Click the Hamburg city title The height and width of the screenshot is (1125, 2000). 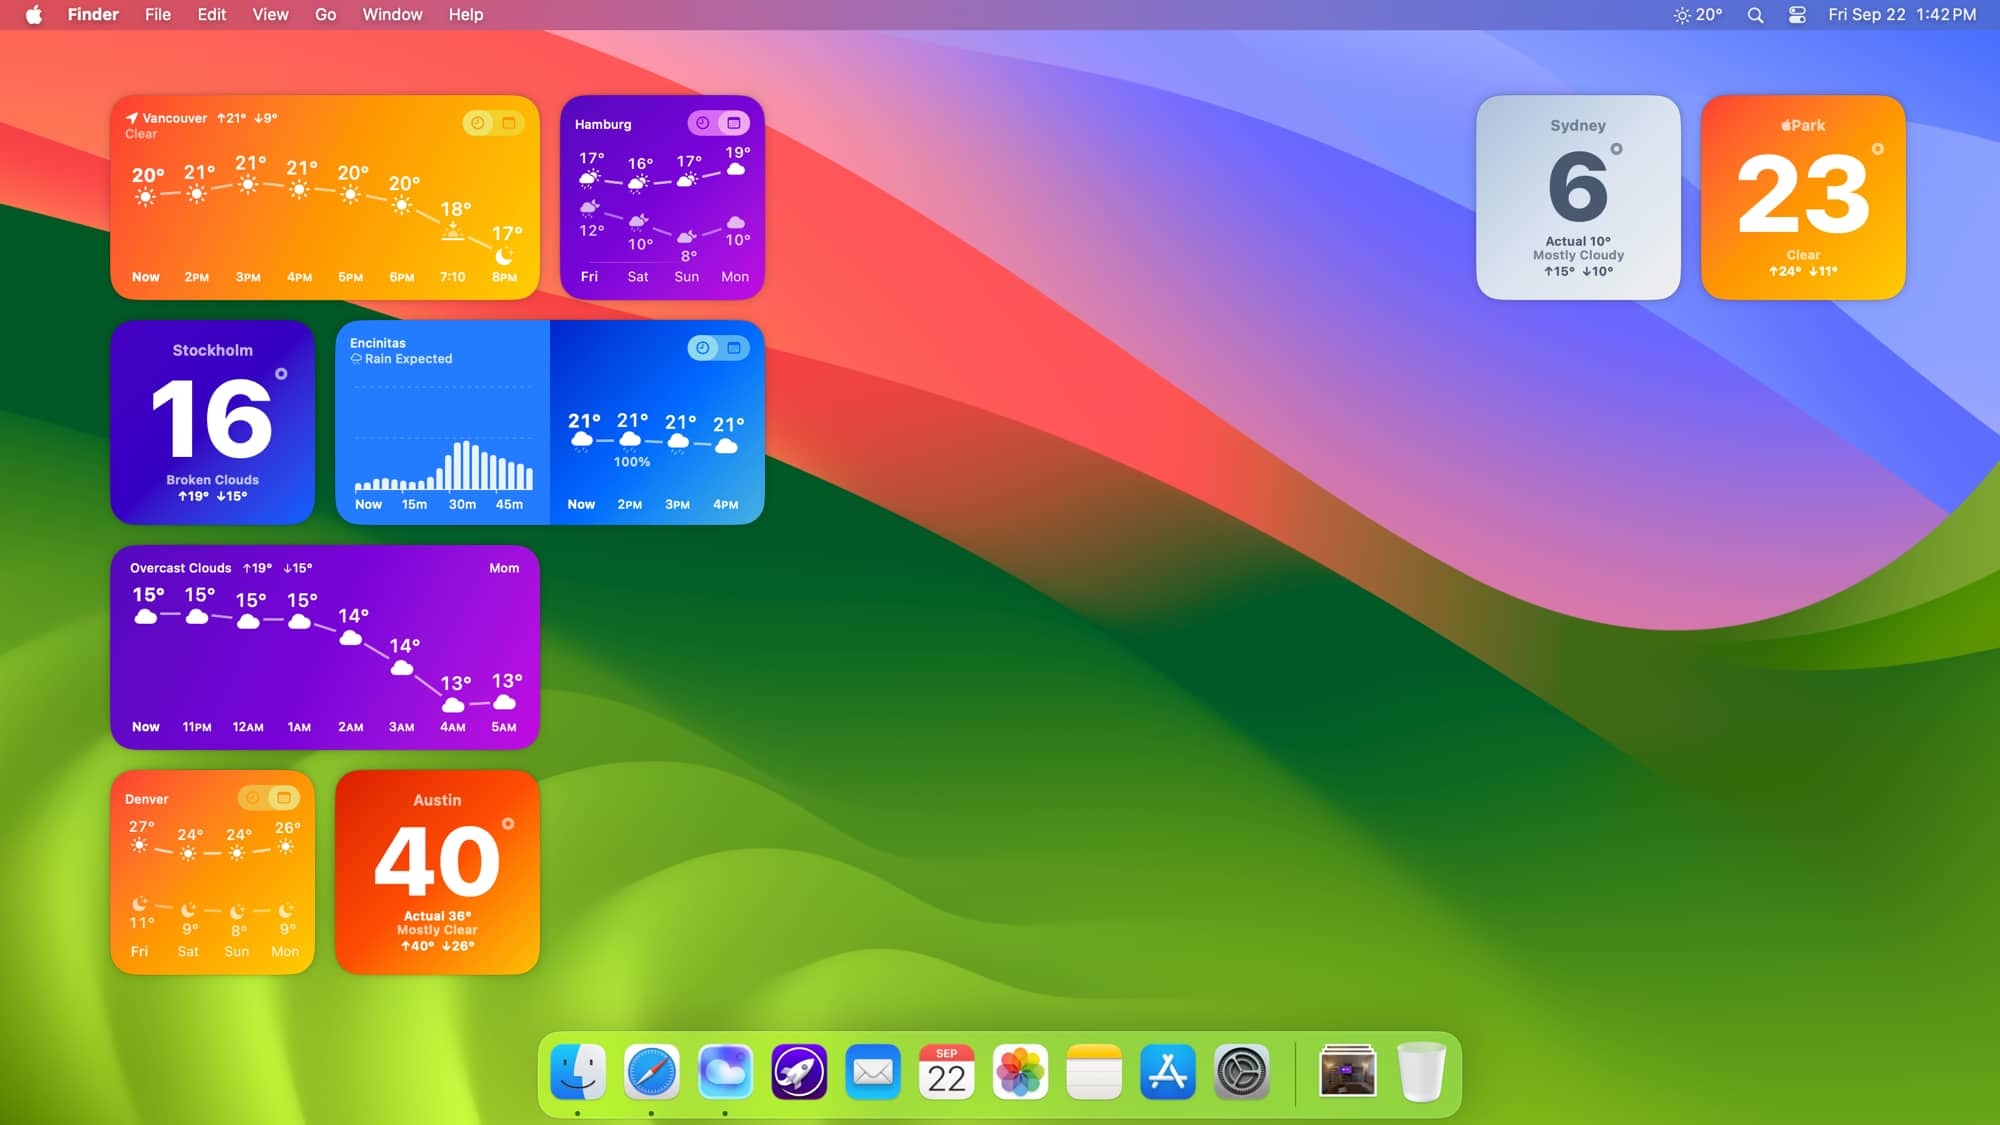pos(603,124)
